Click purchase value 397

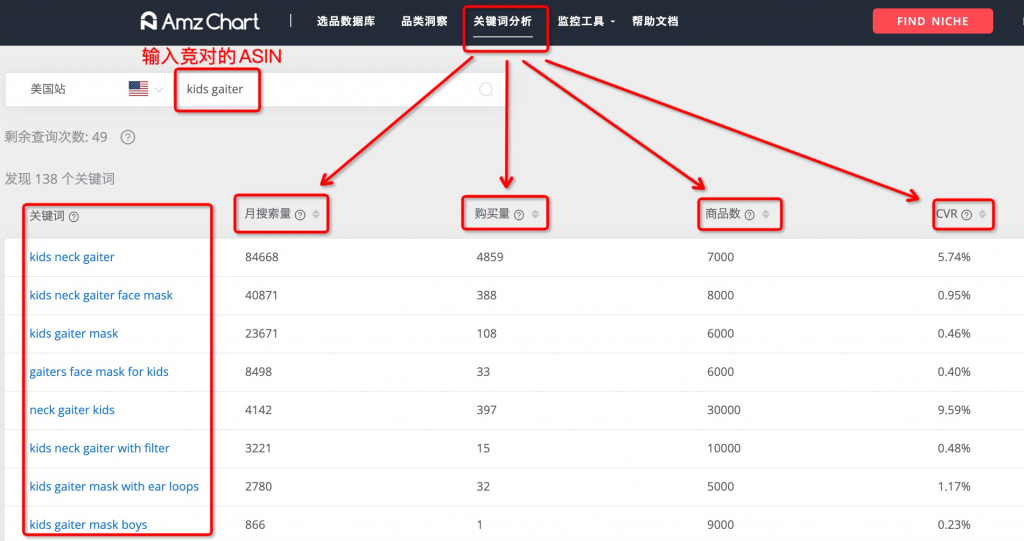[487, 410]
